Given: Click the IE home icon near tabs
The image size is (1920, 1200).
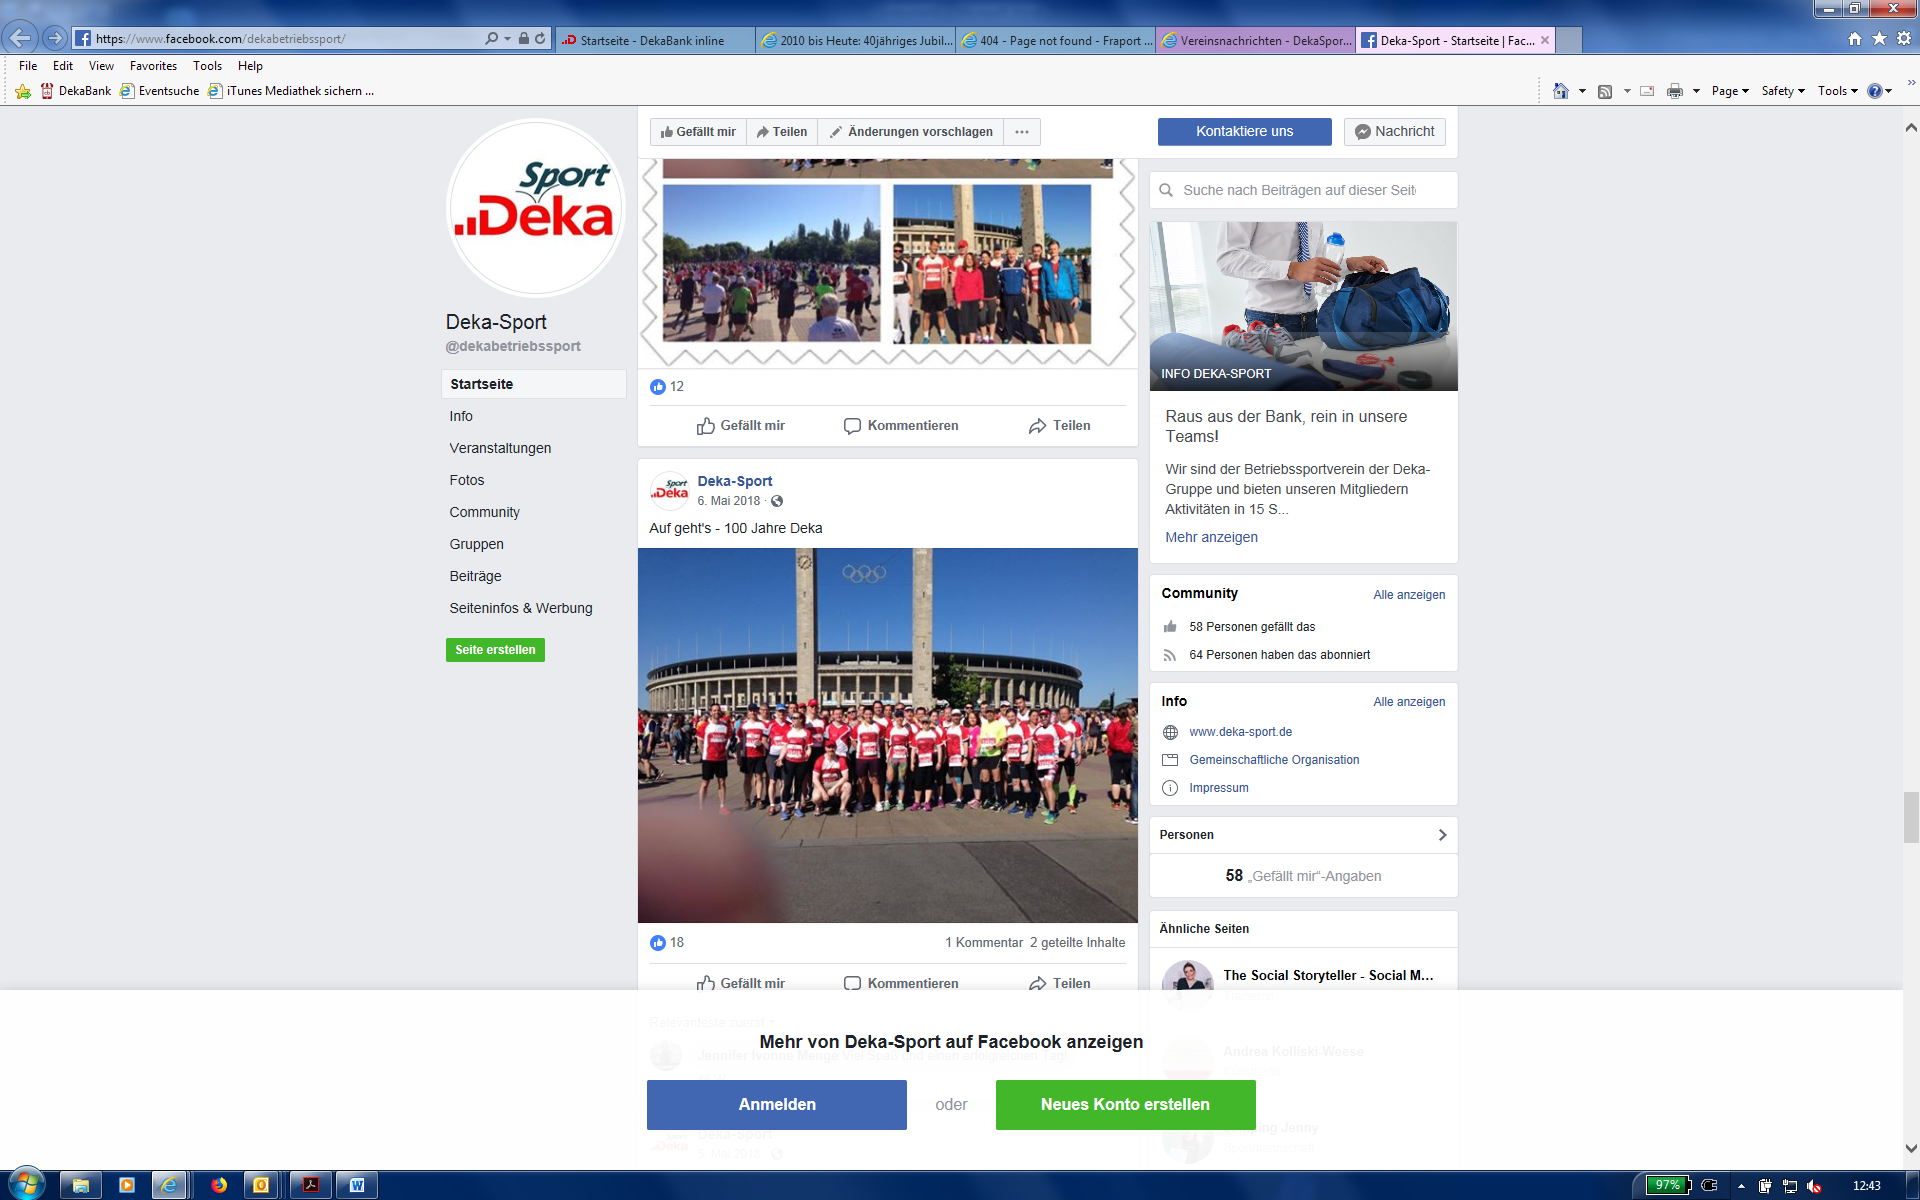Looking at the screenshot, I should (x=1854, y=39).
